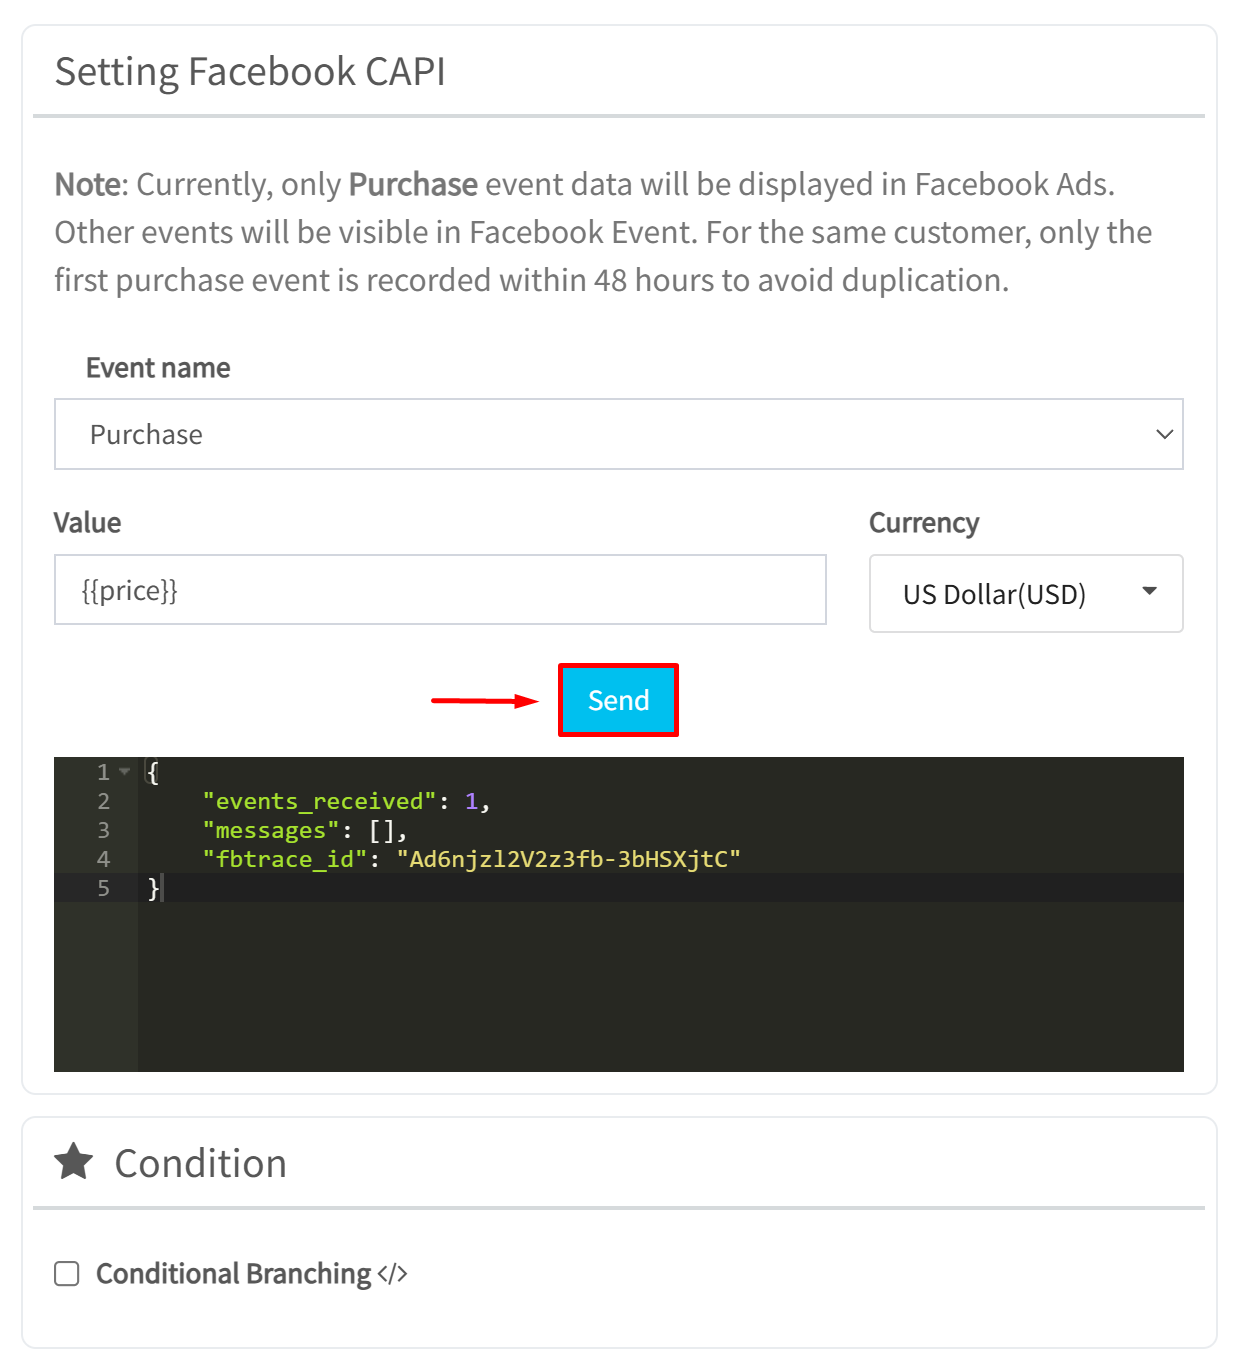
Task: Click line number 5 in the code gutter
Action: coord(103,888)
